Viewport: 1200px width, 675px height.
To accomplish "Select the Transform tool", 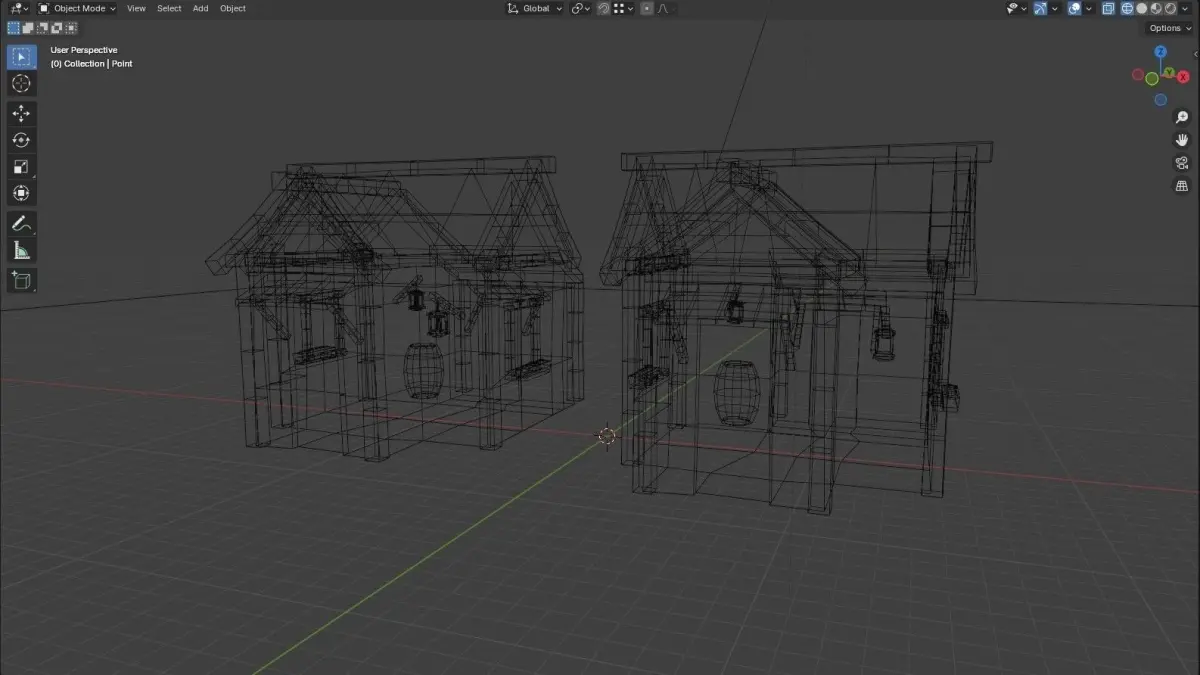I will coord(22,193).
